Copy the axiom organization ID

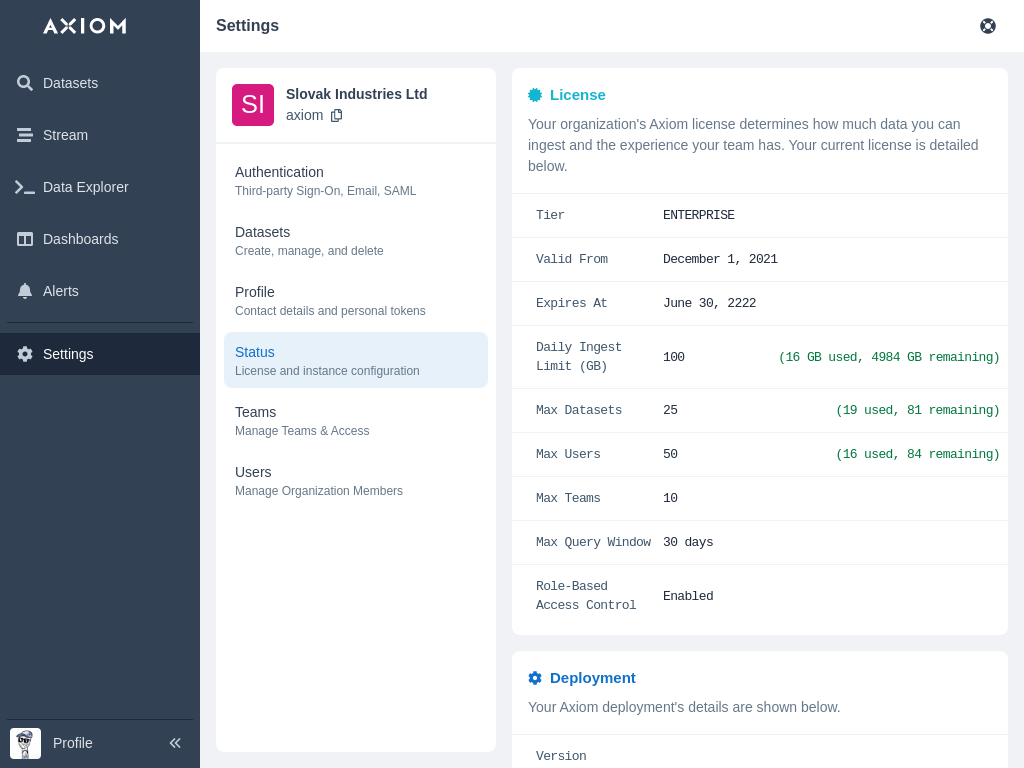(x=337, y=115)
